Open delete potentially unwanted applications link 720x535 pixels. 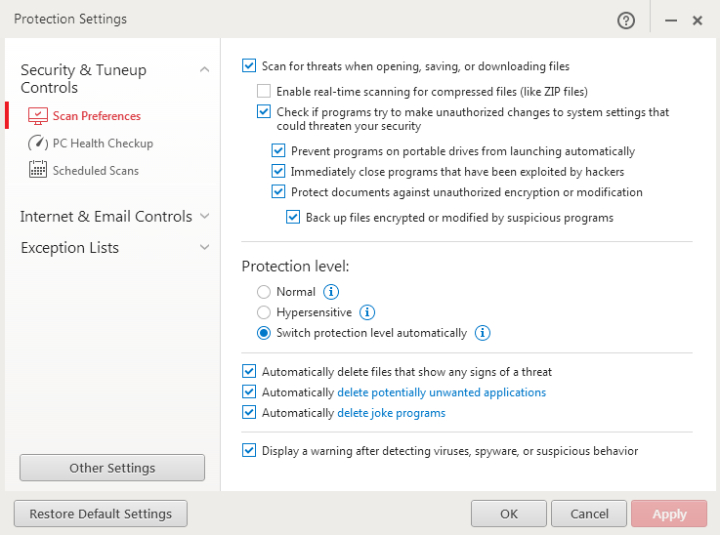pyautogui.click(x=441, y=392)
